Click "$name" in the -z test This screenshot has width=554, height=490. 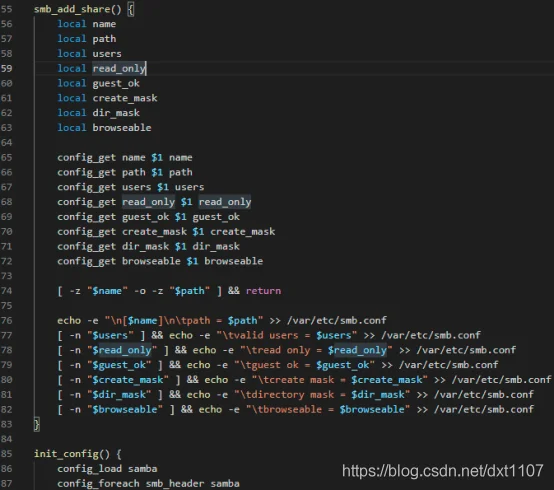107,291
